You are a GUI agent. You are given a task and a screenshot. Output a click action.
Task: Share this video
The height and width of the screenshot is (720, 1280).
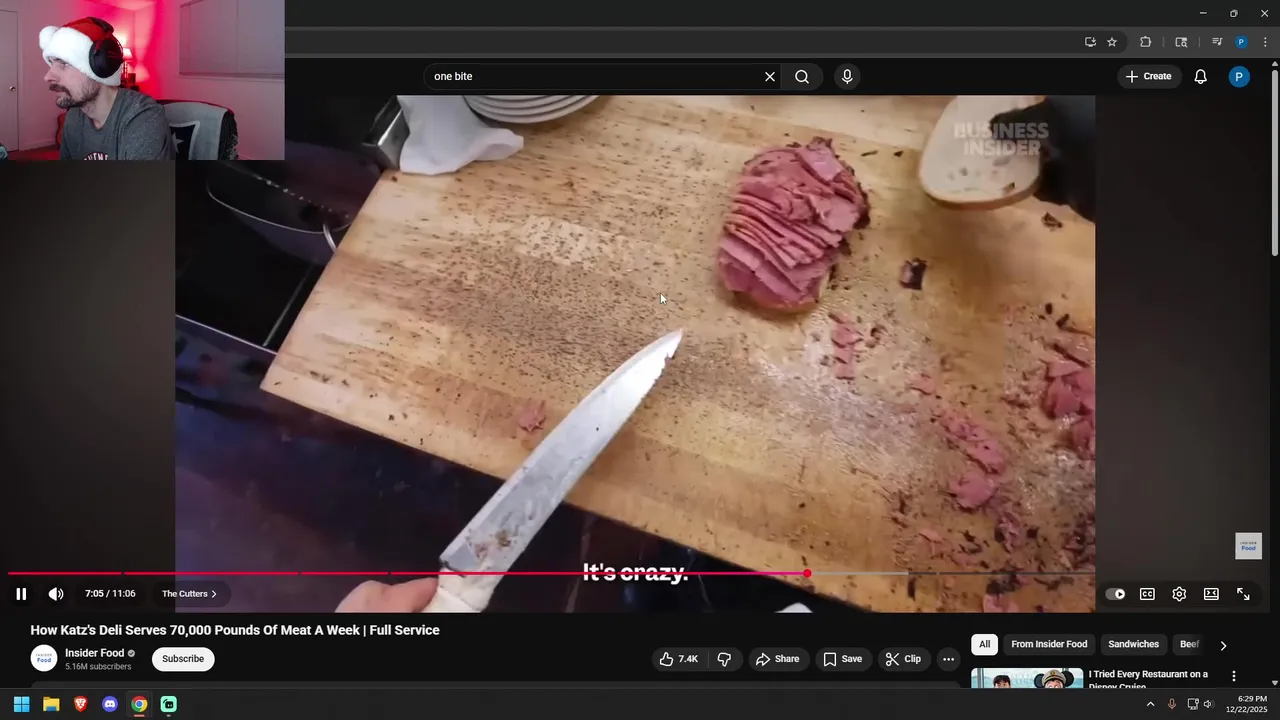coord(777,659)
